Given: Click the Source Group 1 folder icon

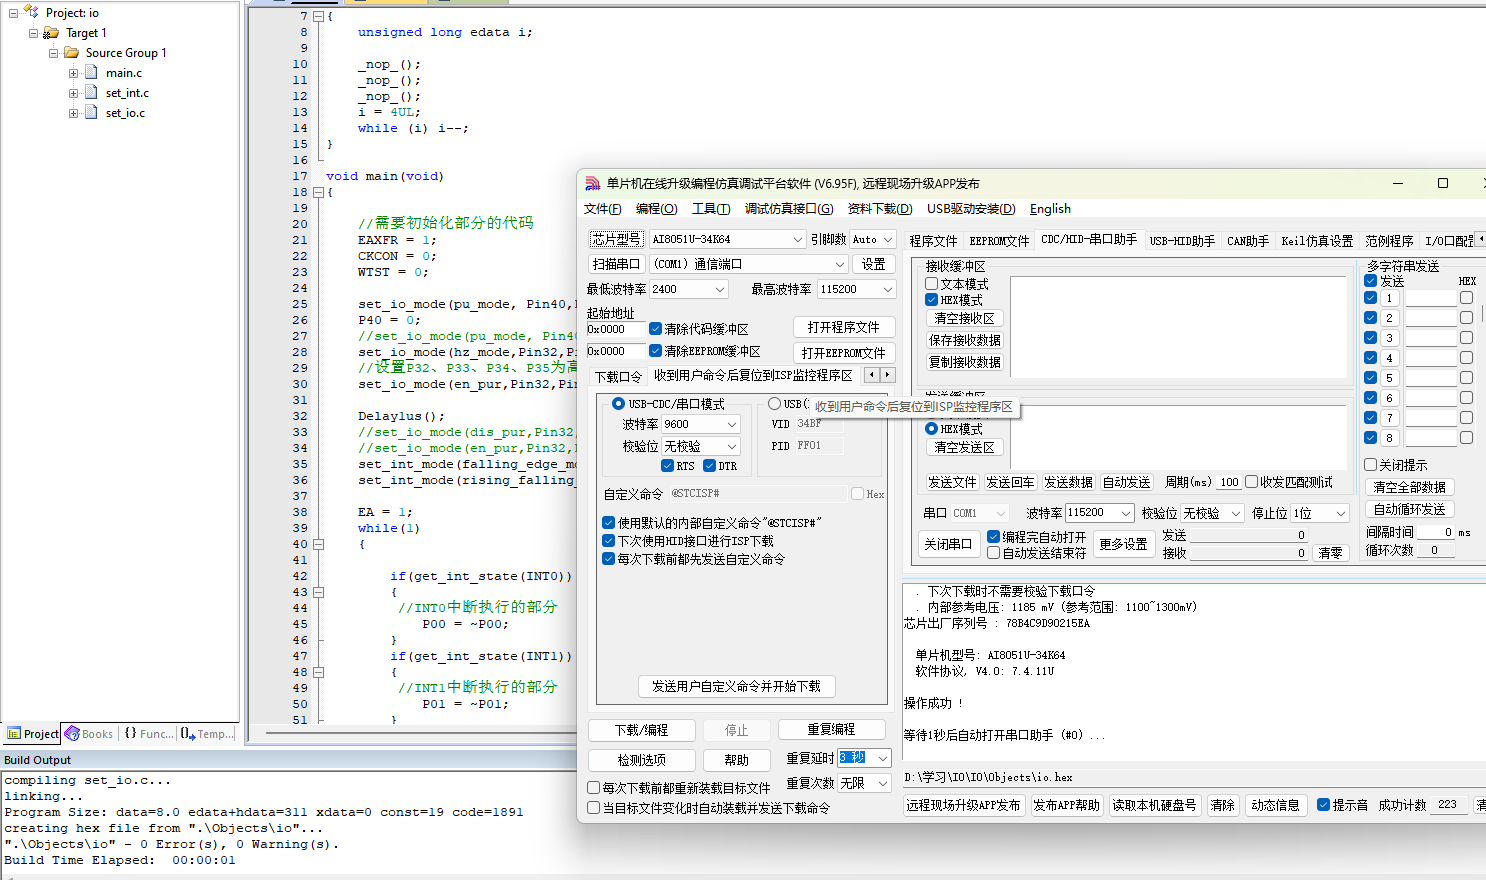Looking at the screenshot, I should click(x=72, y=53).
